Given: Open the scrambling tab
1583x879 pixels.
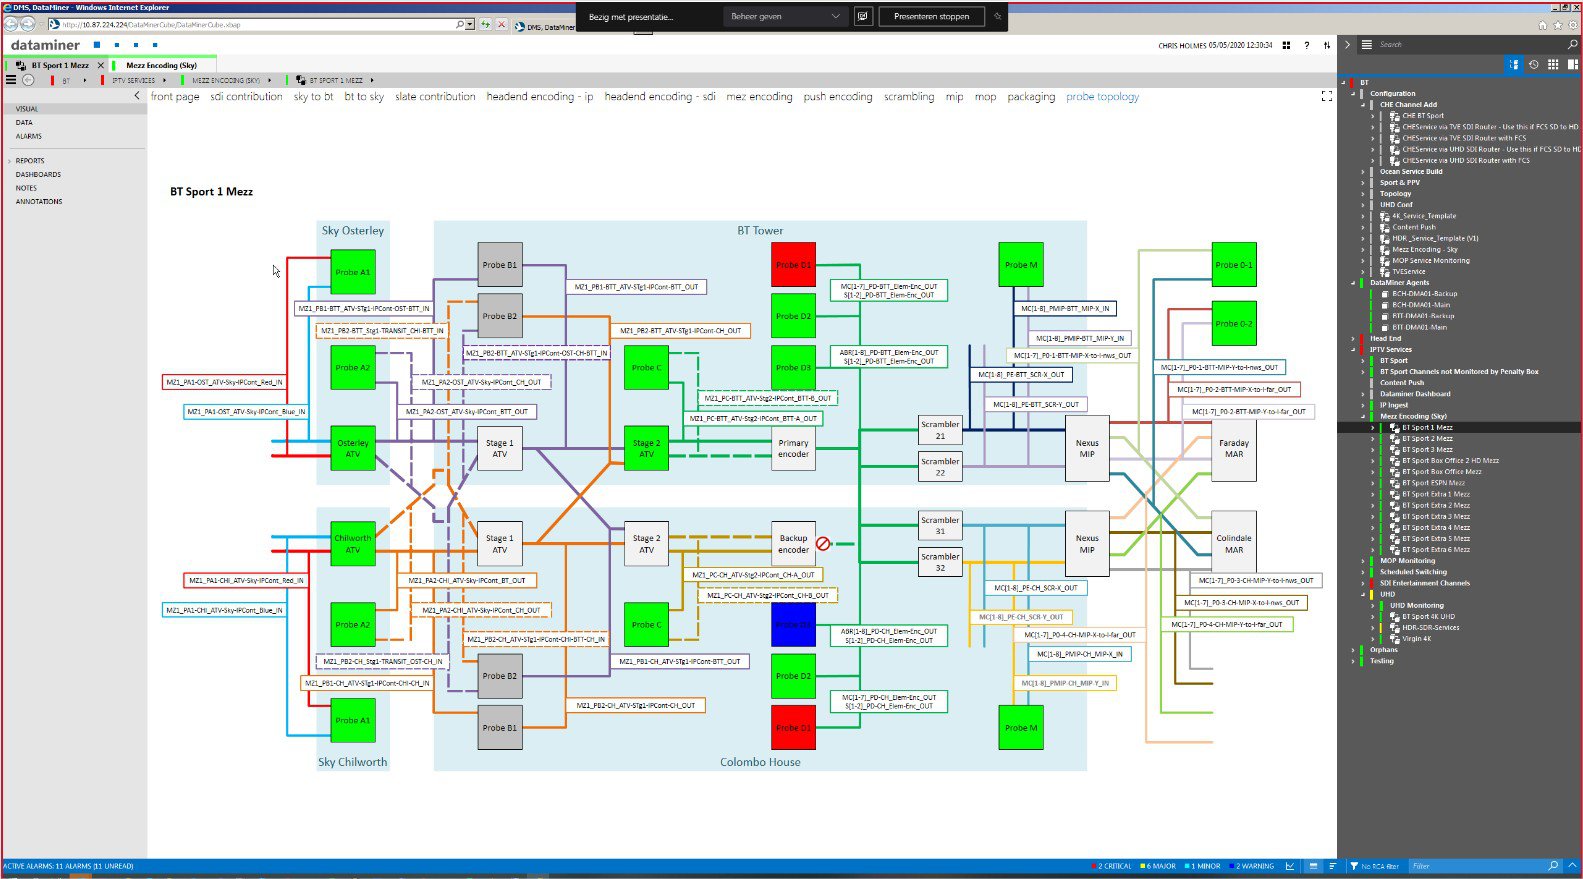Looking at the screenshot, I should [x=909, y=97].
